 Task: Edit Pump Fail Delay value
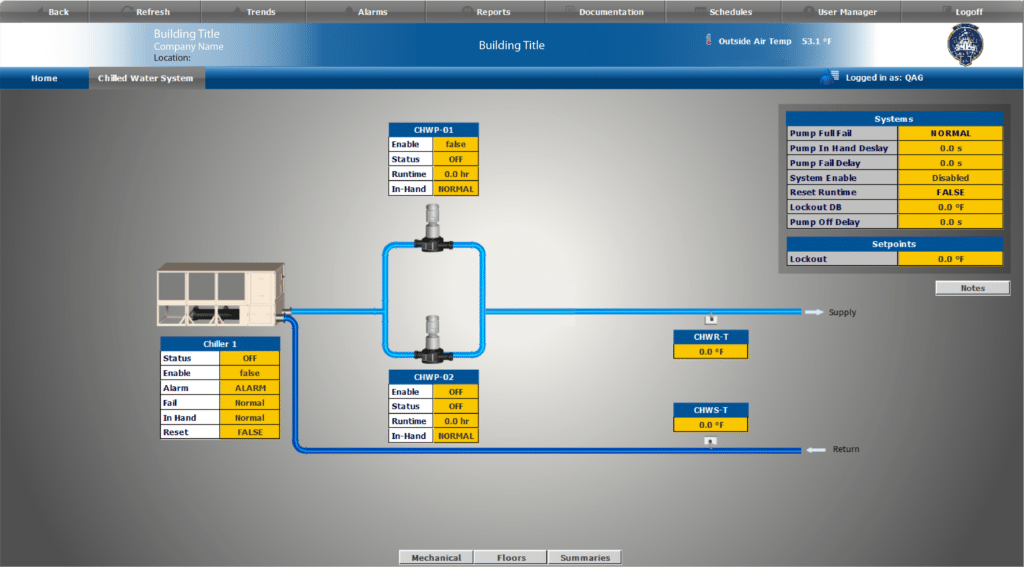pyautogui.click(x=950, y=163)
